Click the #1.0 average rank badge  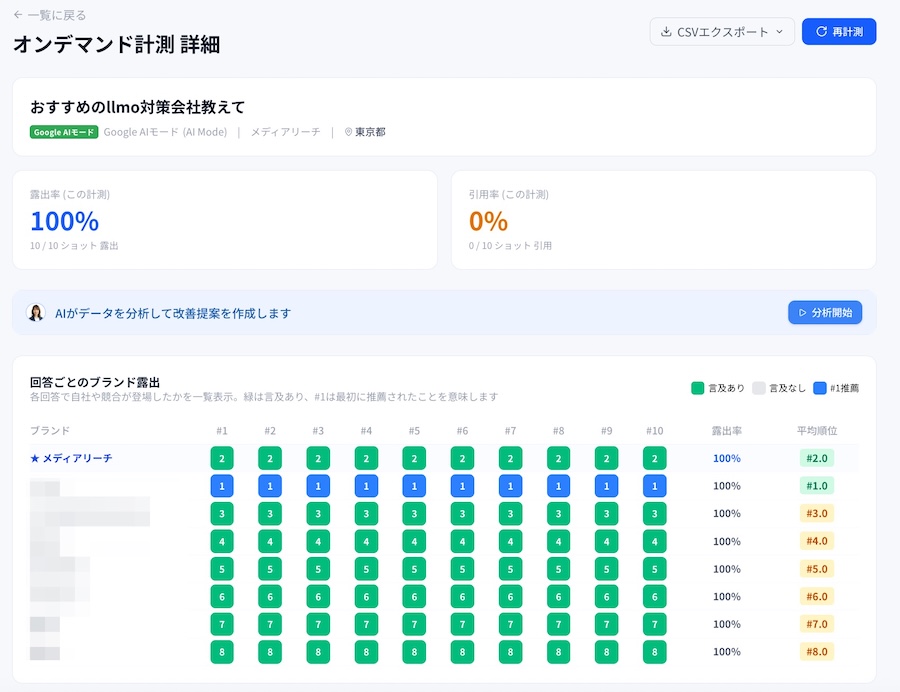(817, 486)
